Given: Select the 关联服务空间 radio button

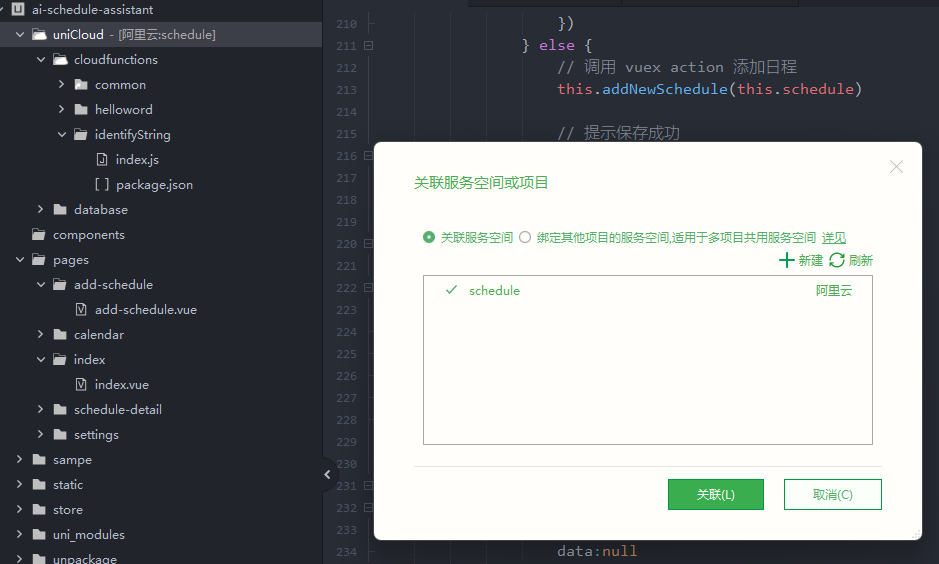Looking at the screenshot, I should [x=429, y=237].
